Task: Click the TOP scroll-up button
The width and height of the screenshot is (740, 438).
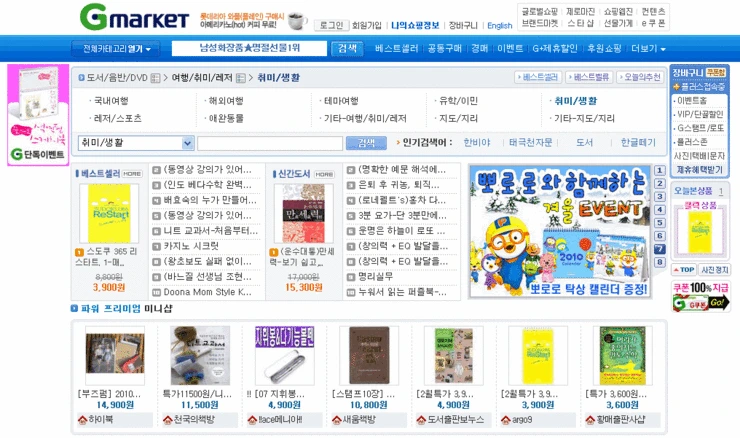Action: 684,270
